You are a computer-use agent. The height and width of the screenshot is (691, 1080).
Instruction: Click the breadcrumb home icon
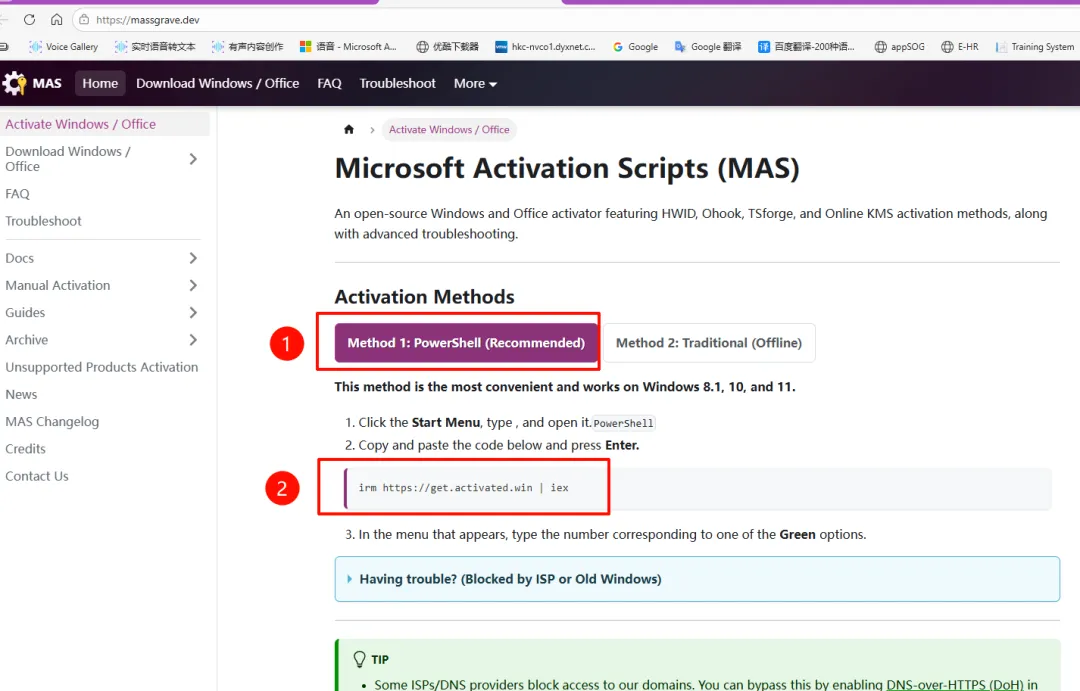(349, 130)
